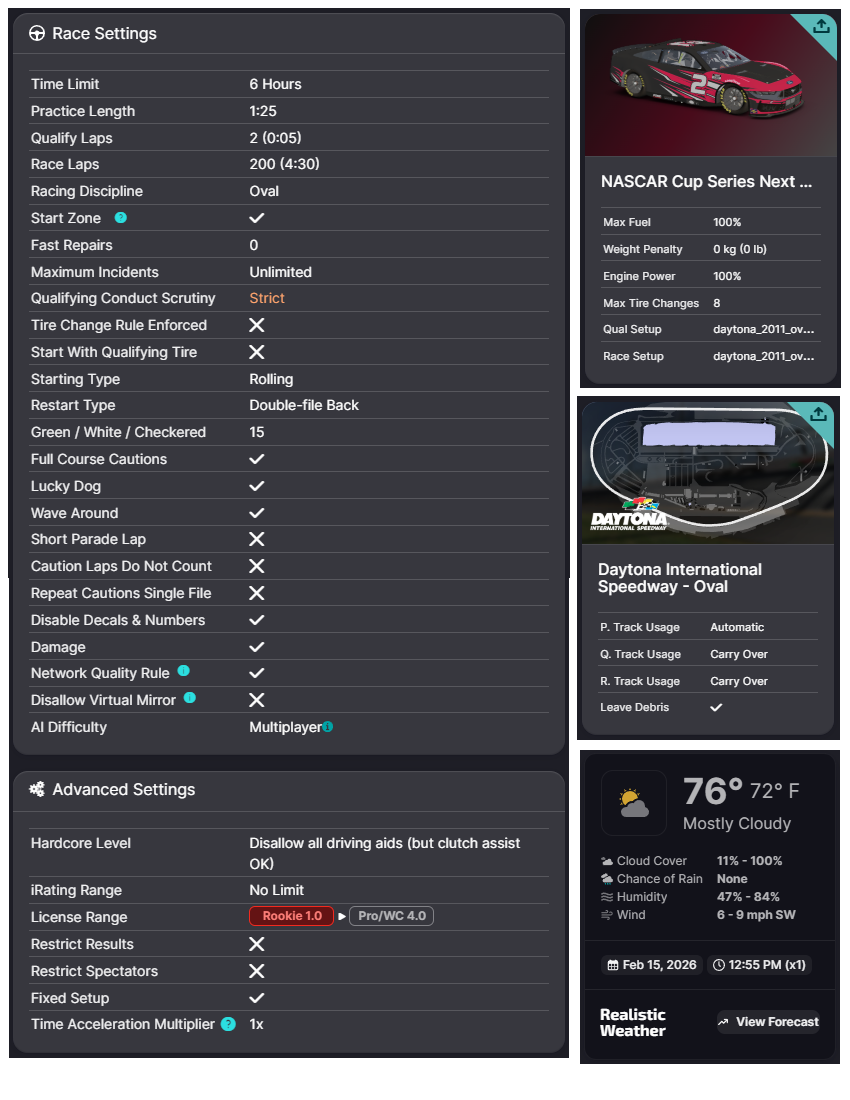This screenshot has height=1100, width=850.
Task: Toggle the Leave Debris checkmark
Action: click(x=716, y=708)
